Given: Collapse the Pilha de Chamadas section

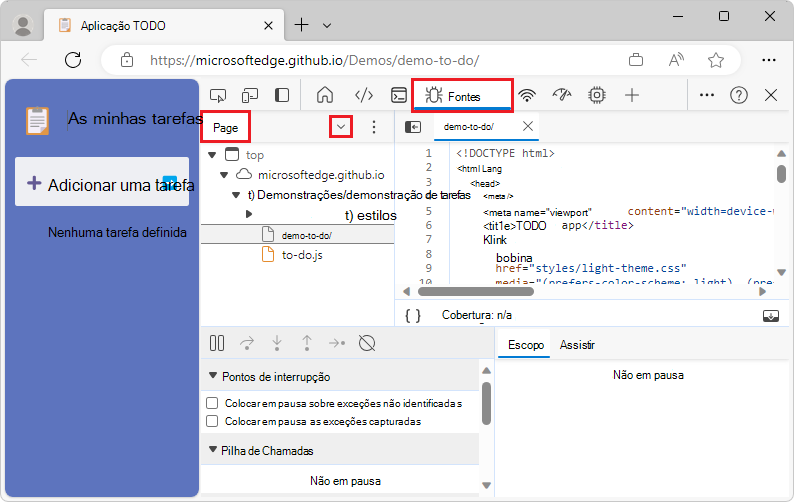Looking at the screenshot, I should point(213,451).
